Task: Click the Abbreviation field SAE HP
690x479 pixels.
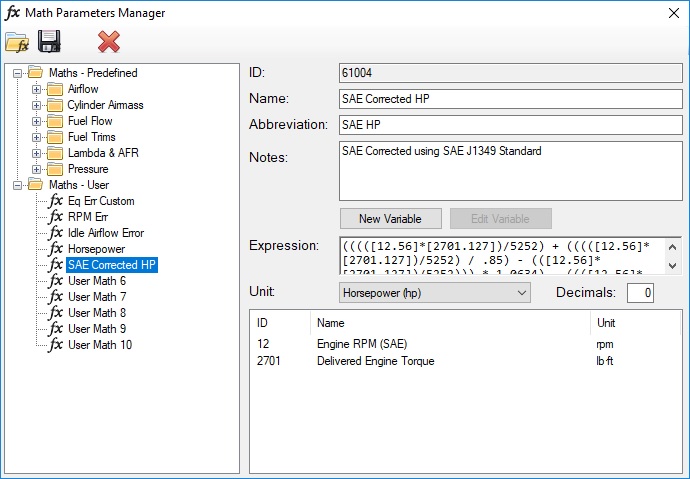Action: (x=509, y=124)
